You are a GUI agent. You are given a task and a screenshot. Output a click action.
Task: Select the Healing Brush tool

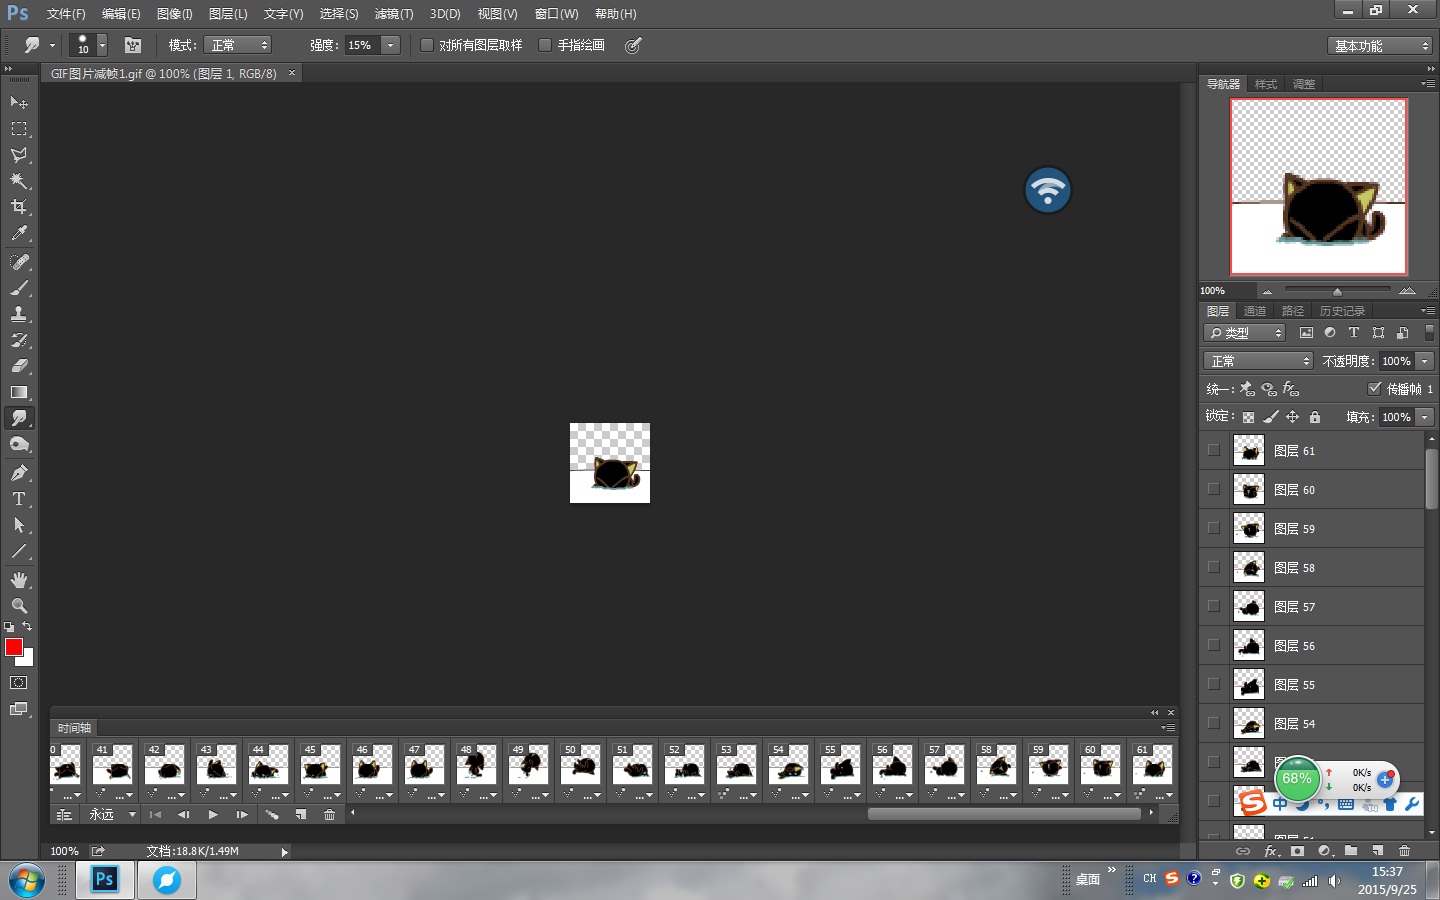pyautogui.click(x=19, y=262)
